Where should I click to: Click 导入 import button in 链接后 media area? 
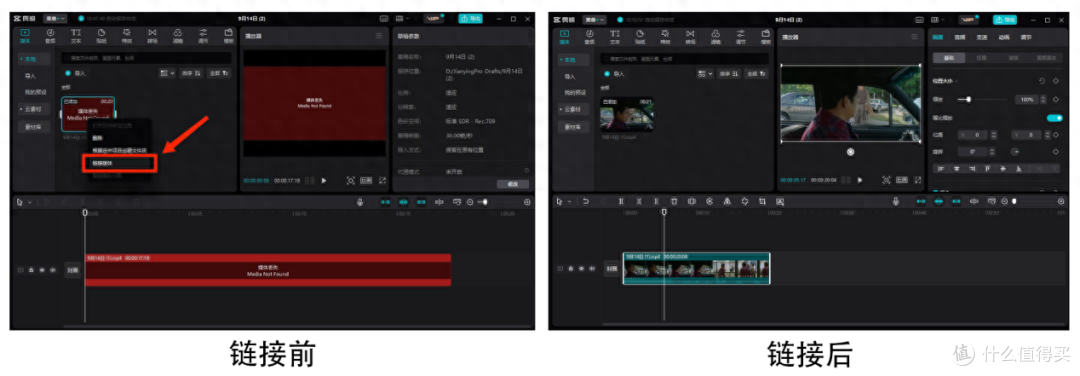coord(614,73)
